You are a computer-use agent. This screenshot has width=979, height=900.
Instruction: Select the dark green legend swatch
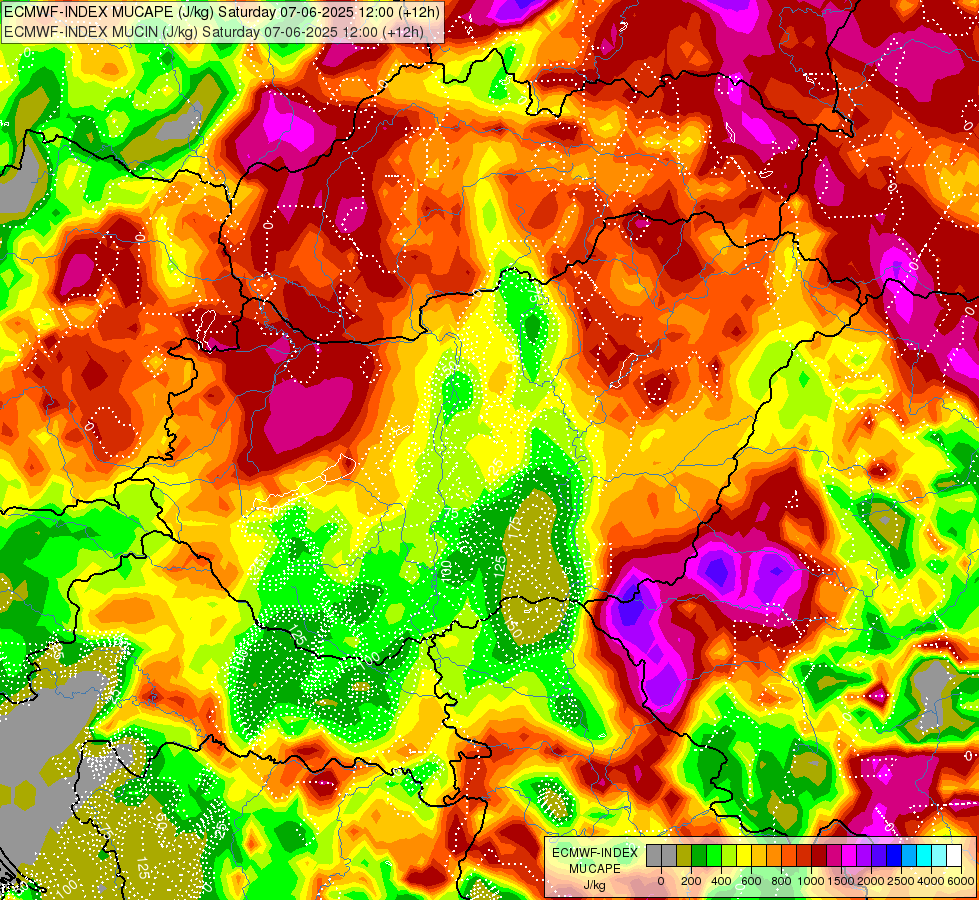tap(699, 855)
